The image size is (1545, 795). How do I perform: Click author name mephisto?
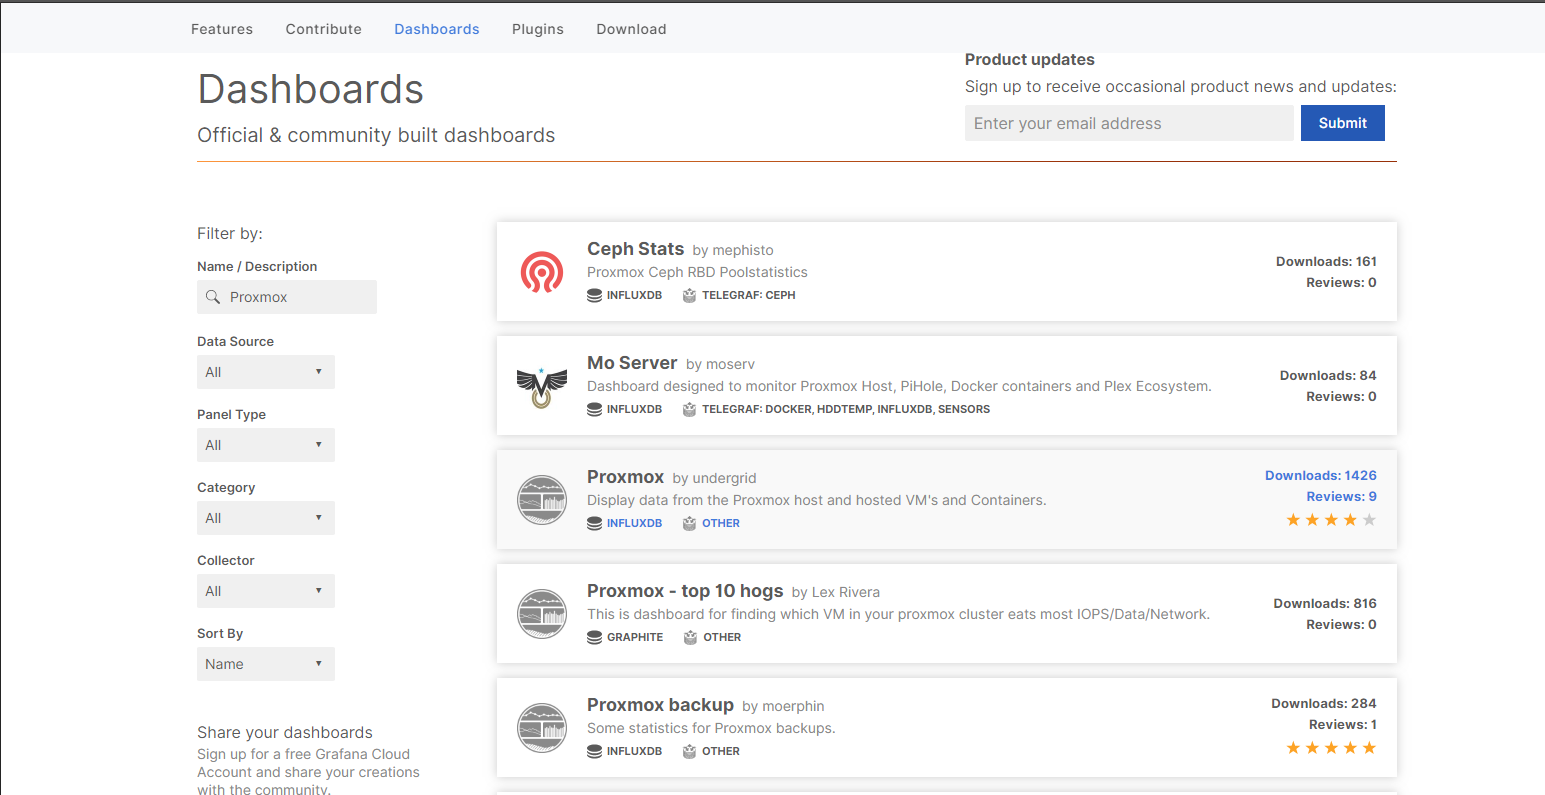point(743,250)
